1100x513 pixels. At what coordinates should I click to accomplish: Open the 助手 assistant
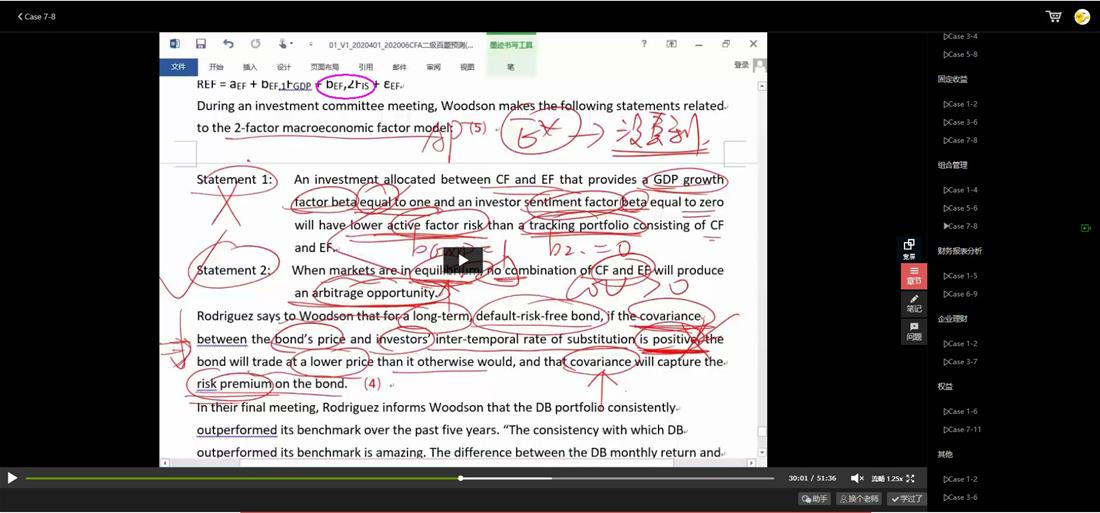814,498
